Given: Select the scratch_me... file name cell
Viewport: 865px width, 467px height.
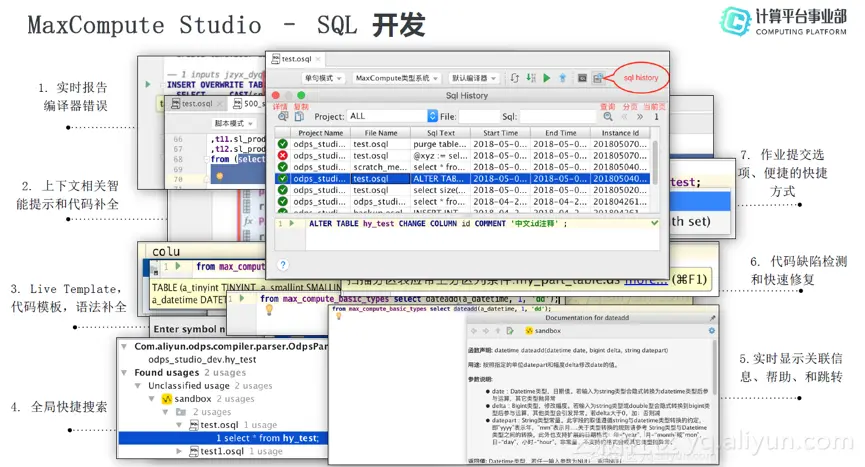Looking at the screenshot, I should (x=381, y=167).
